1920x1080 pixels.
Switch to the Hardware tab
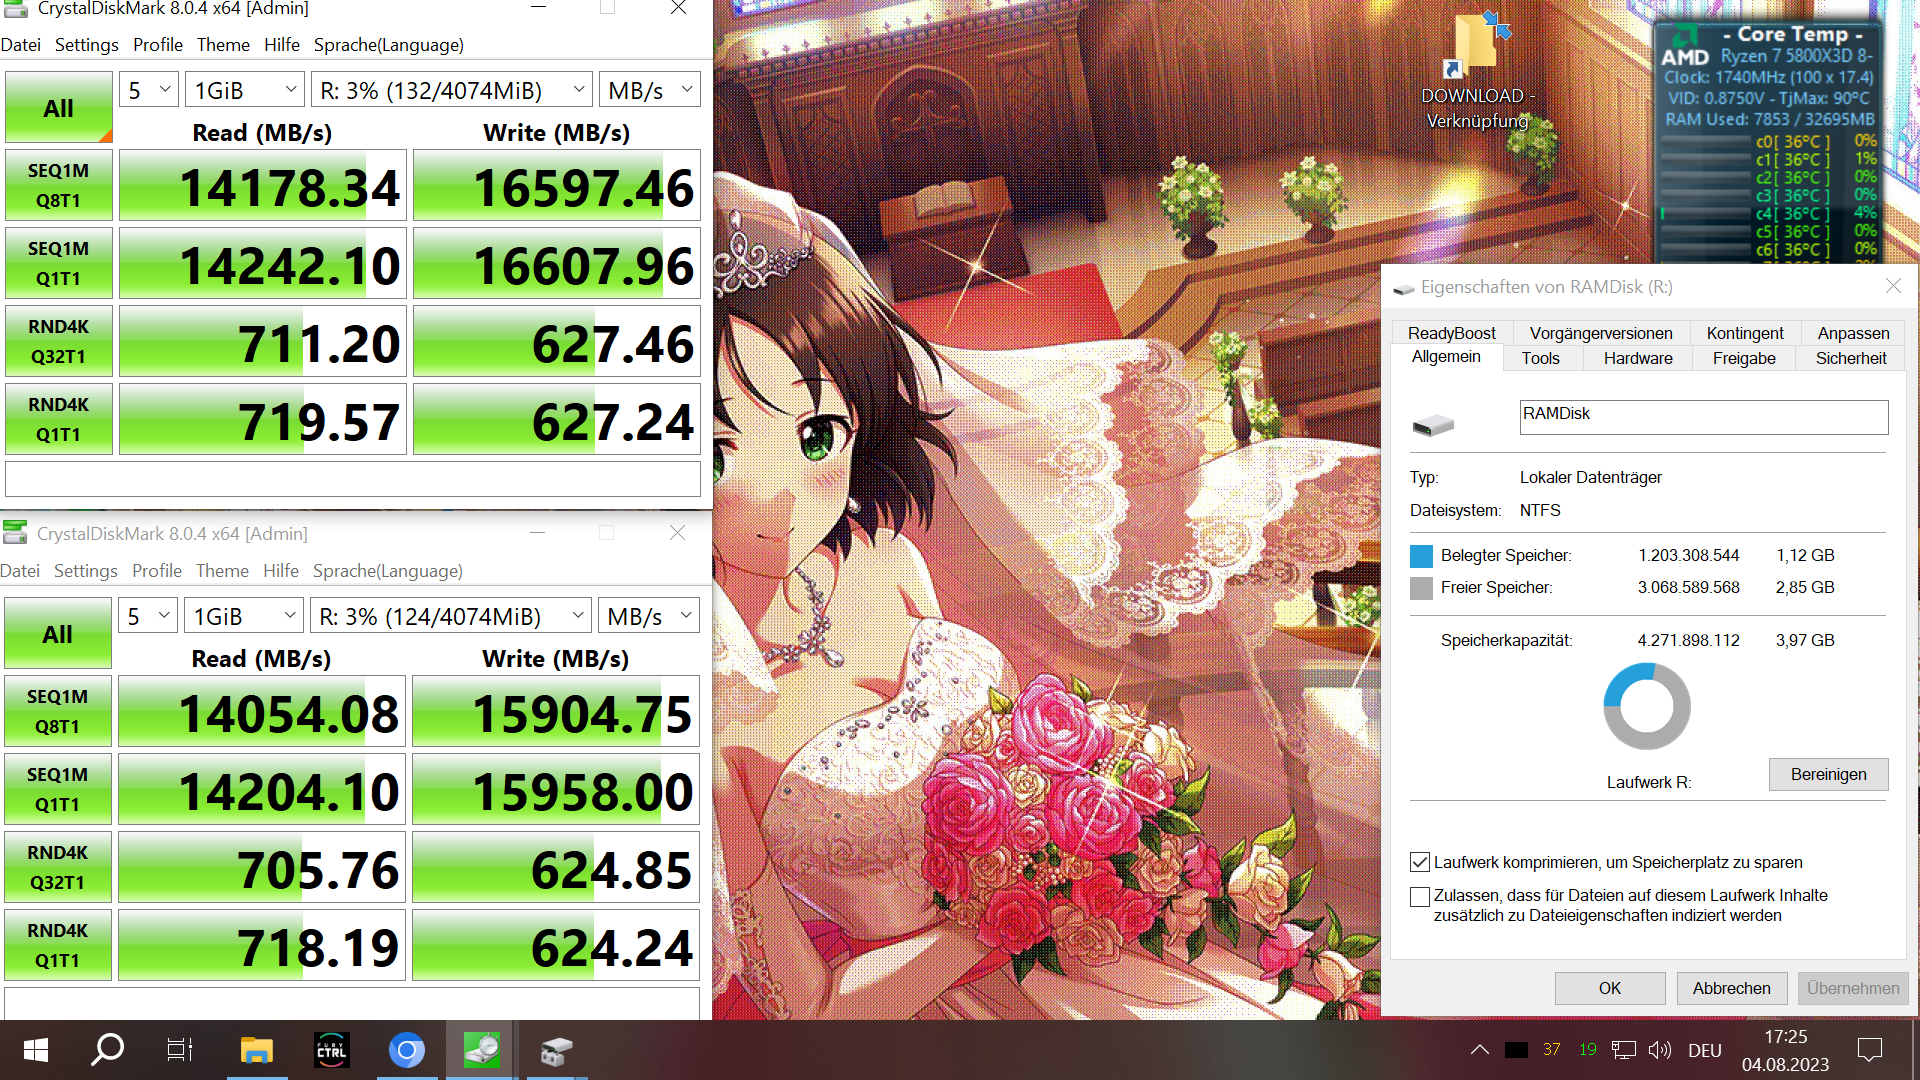(x=1637, y=358)
